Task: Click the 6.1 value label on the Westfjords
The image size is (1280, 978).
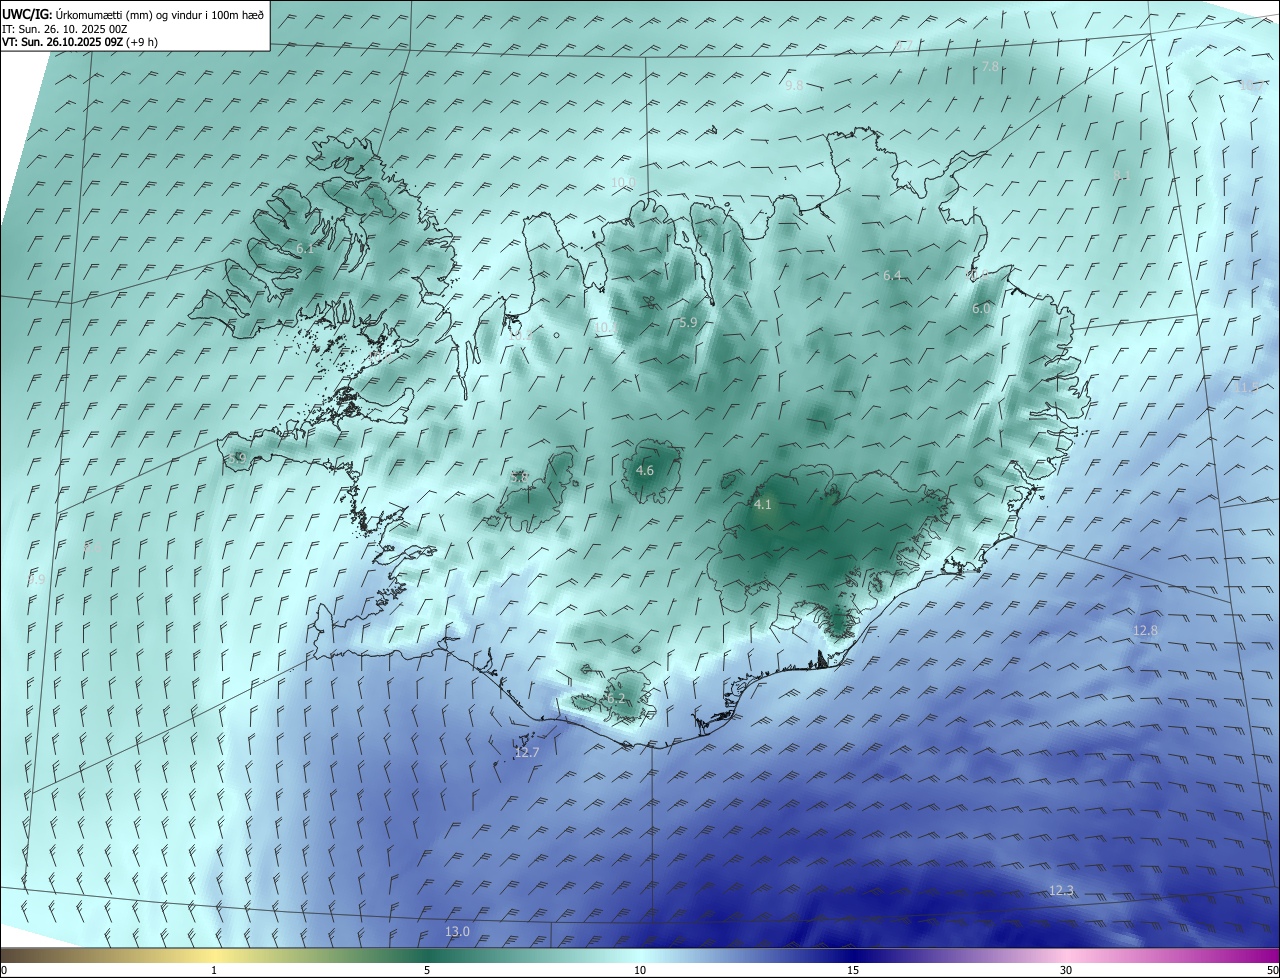Action: click(x=304, y=248)
